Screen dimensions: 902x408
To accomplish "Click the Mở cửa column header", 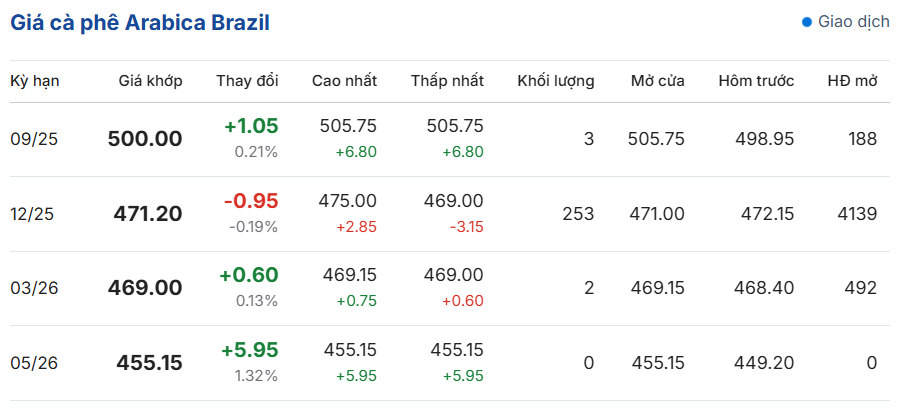I will click(658, 81).
